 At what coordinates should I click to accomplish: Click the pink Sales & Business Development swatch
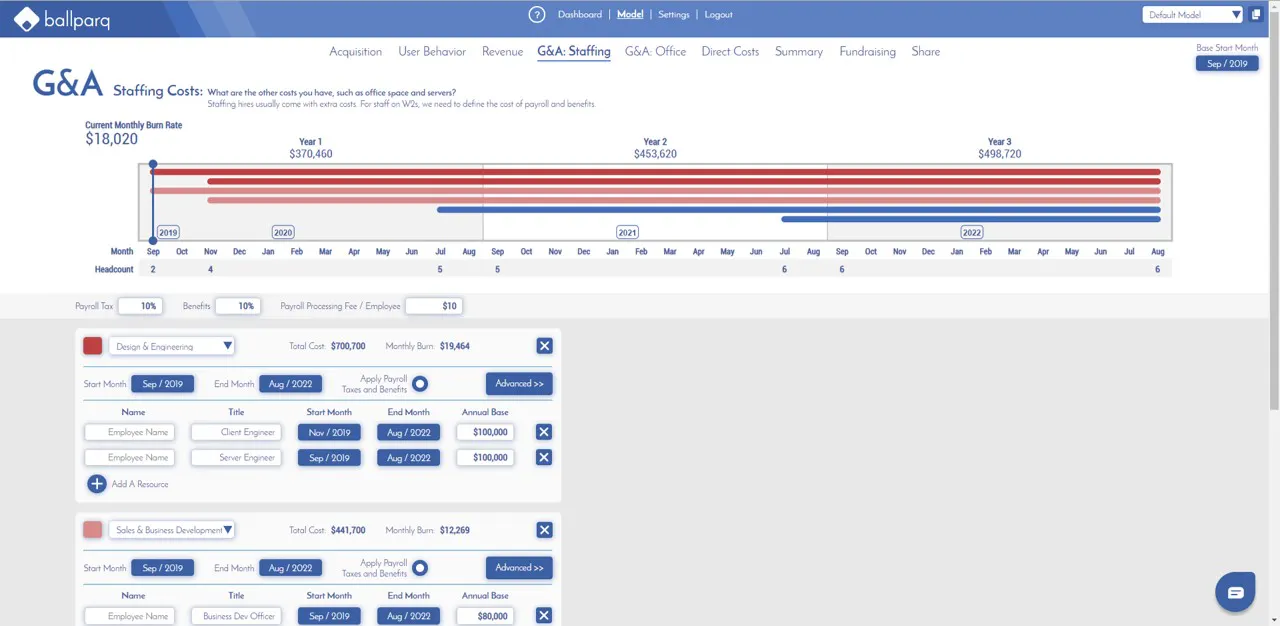93,530
